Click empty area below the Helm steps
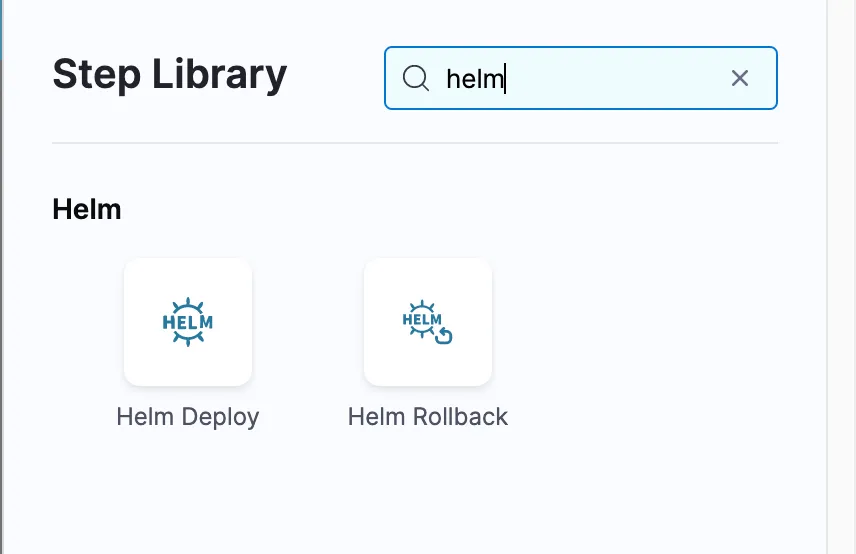The width and height of the screenshot is (856, 554). point(400,490)
